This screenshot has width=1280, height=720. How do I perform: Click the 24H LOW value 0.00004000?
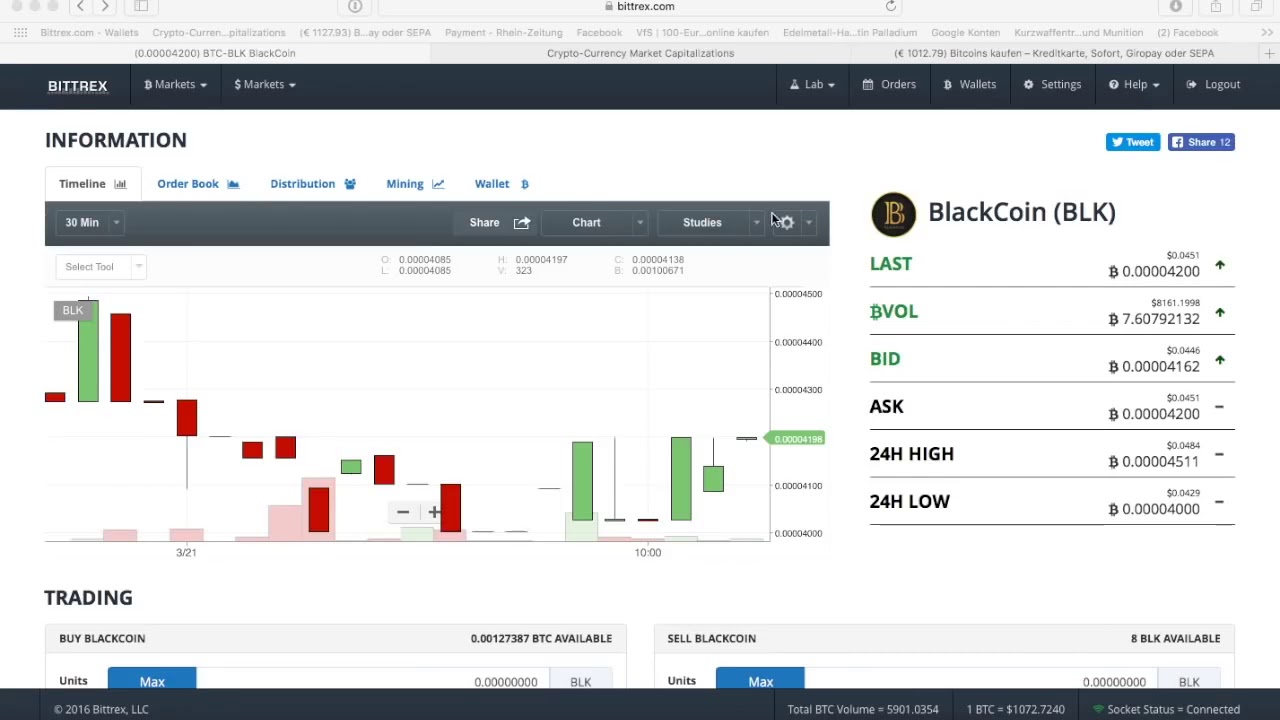click(x=1154, y=509)
